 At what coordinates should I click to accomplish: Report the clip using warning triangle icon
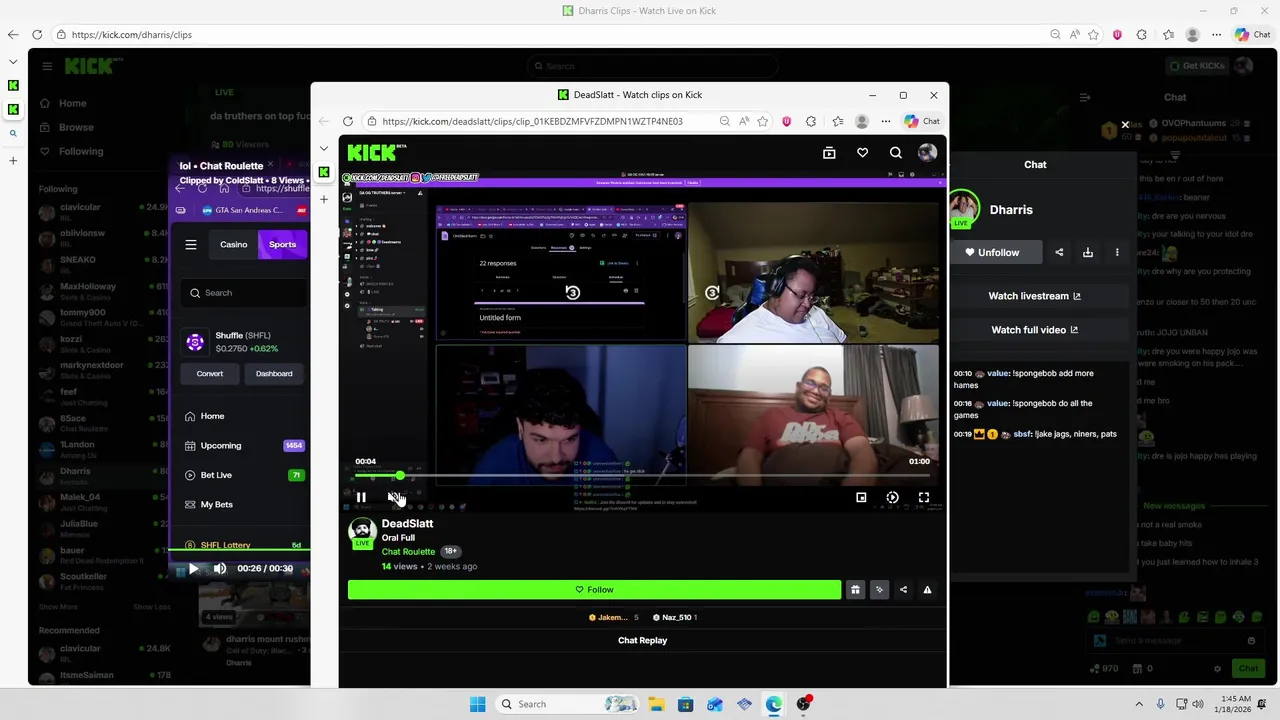click(927, 590)
